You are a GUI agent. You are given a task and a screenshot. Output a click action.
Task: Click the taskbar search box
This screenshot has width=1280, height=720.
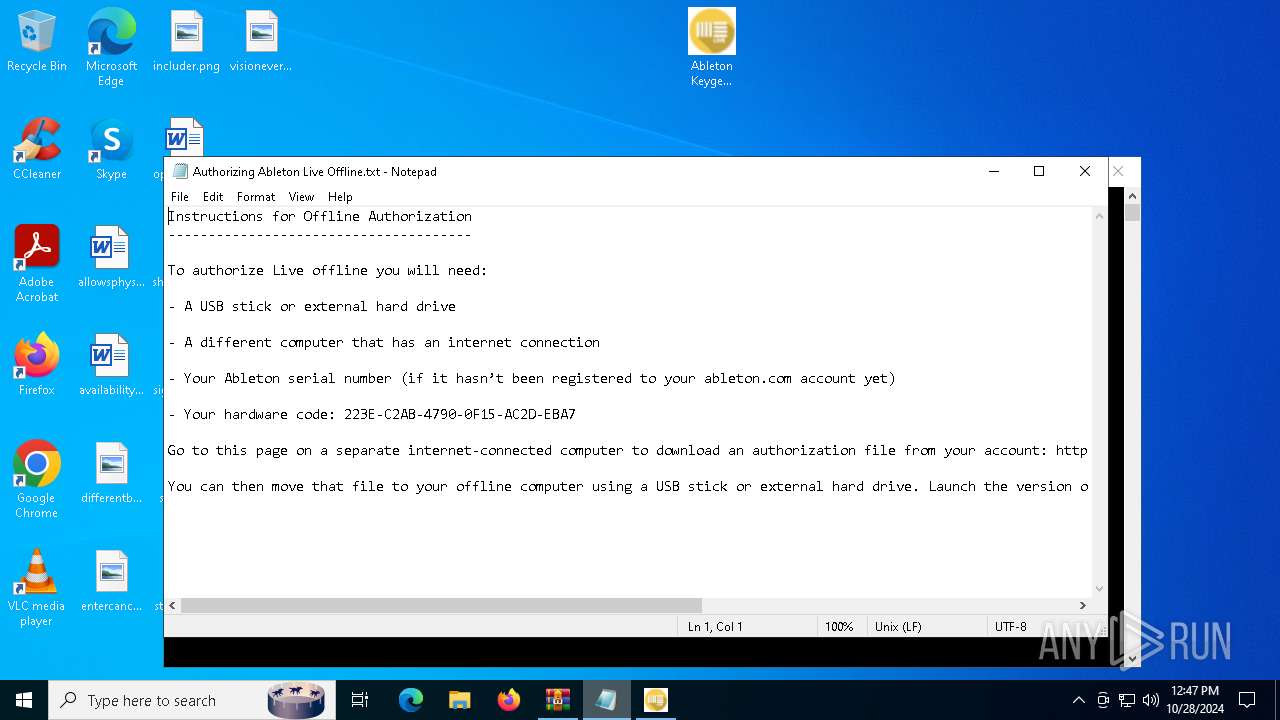[190, 700]
